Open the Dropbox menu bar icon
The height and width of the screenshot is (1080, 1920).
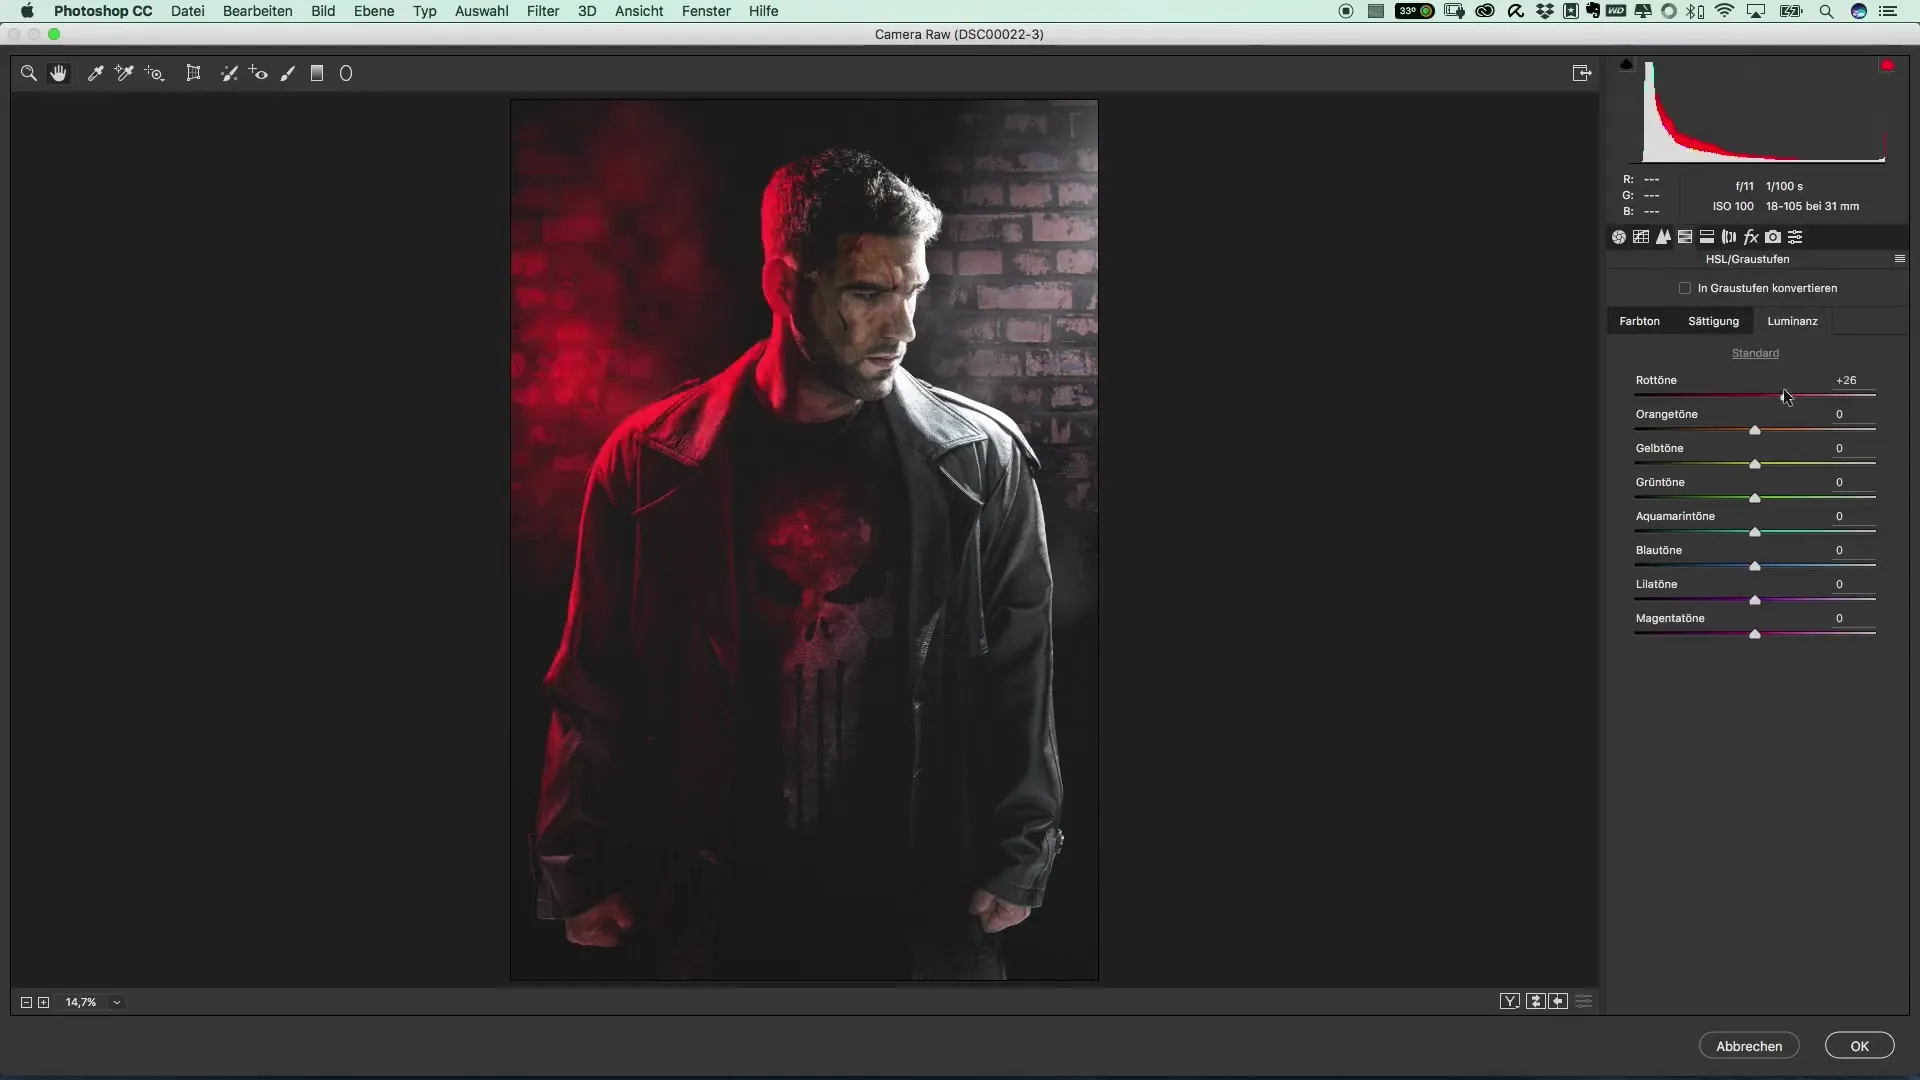(x=1545, y=11)
